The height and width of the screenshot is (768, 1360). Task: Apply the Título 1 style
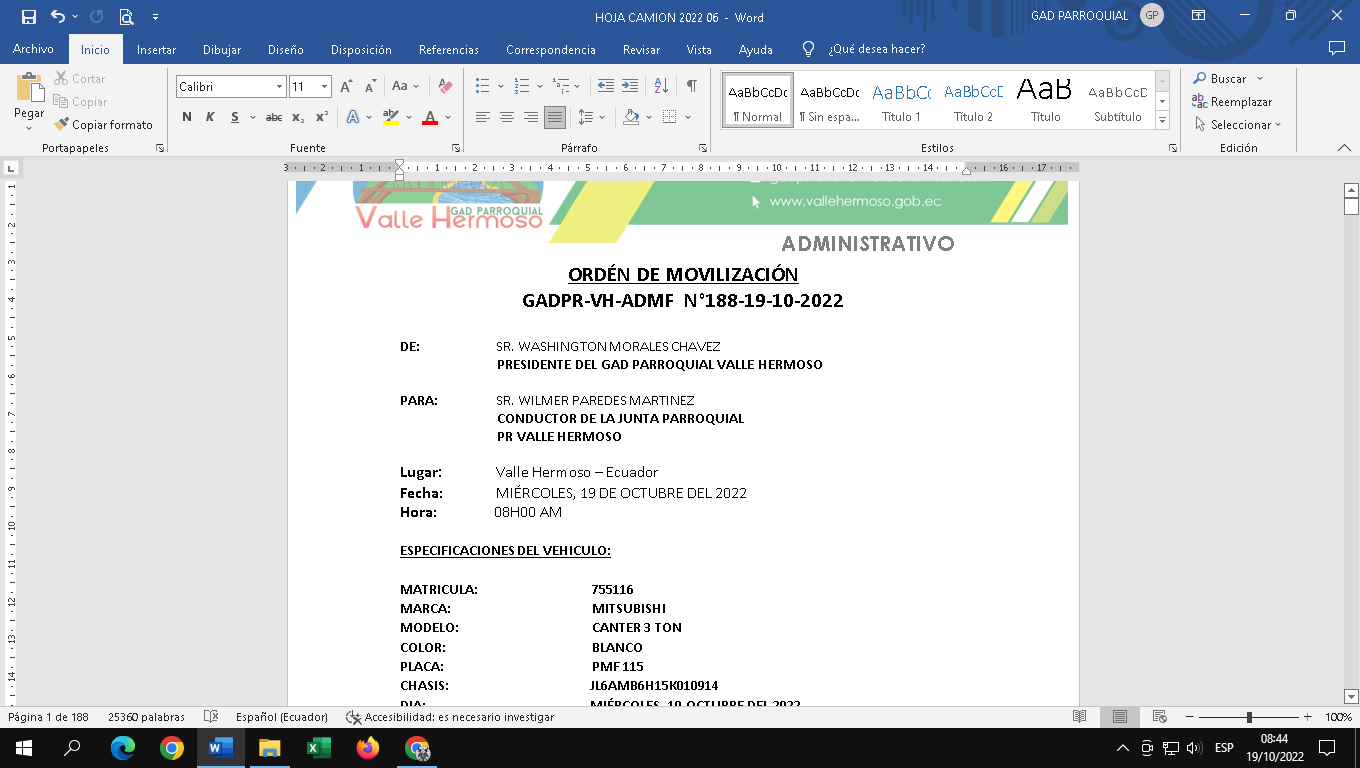coord(901,100)
